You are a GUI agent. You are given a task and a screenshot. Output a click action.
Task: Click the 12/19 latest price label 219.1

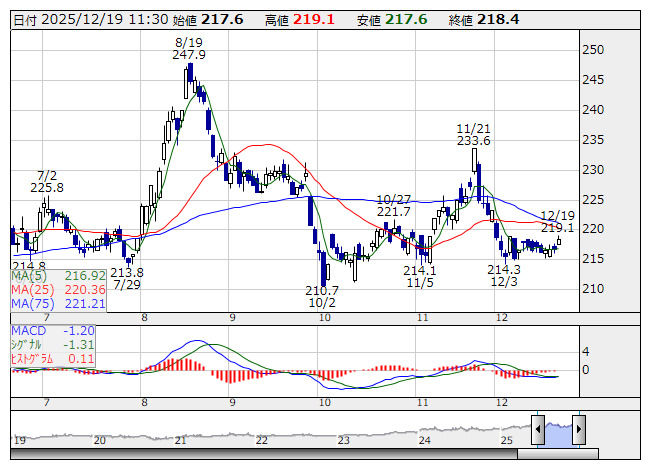[557, 228]
